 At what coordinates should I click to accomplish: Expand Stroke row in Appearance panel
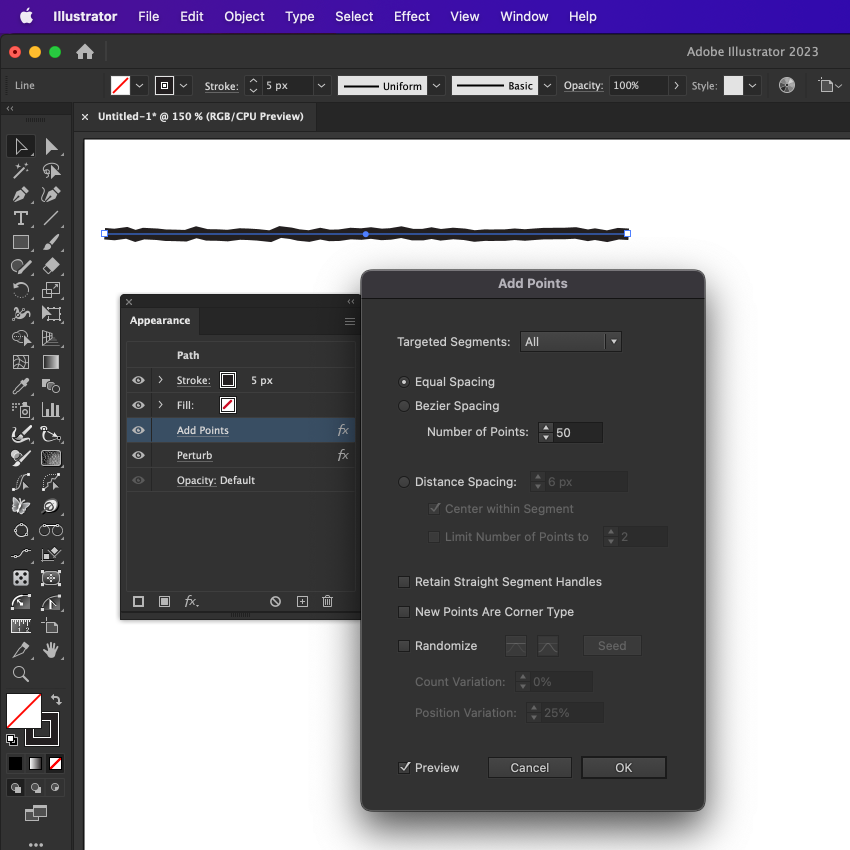click(160, 380)
